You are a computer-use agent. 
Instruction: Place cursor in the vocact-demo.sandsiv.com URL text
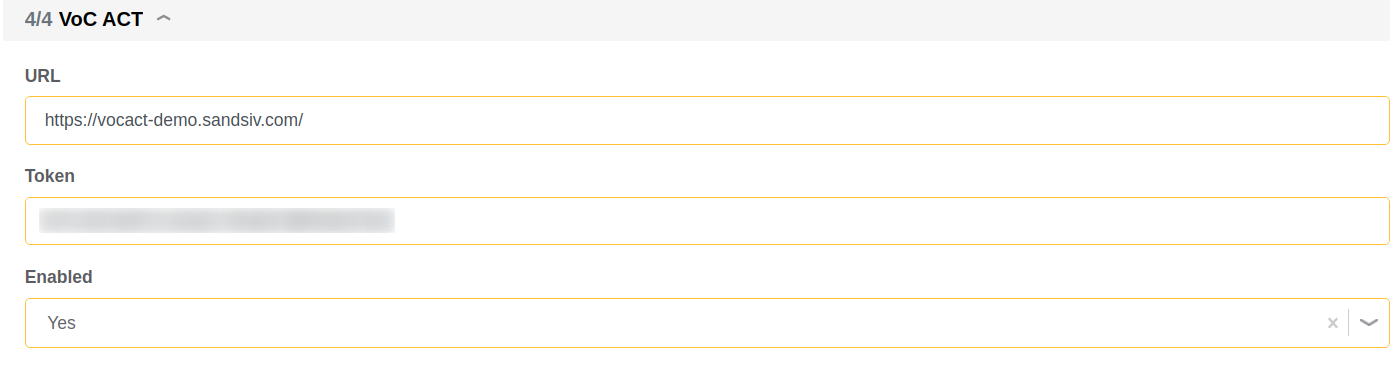174,120
